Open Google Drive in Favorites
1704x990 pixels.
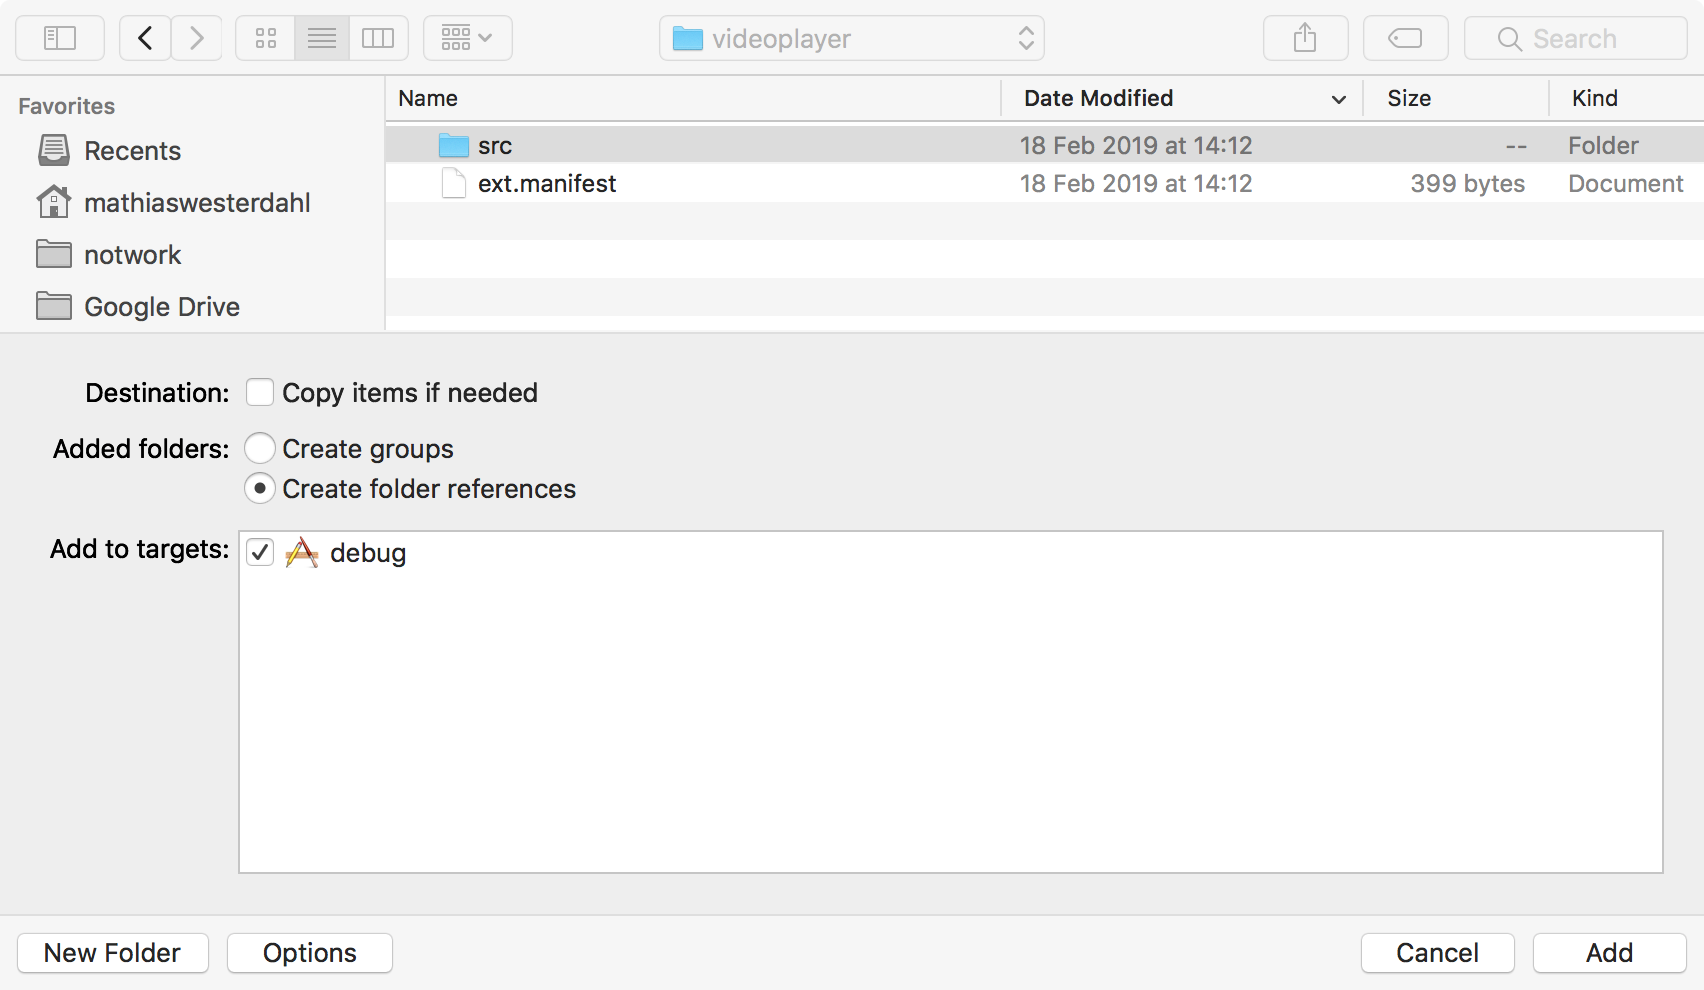161,307
